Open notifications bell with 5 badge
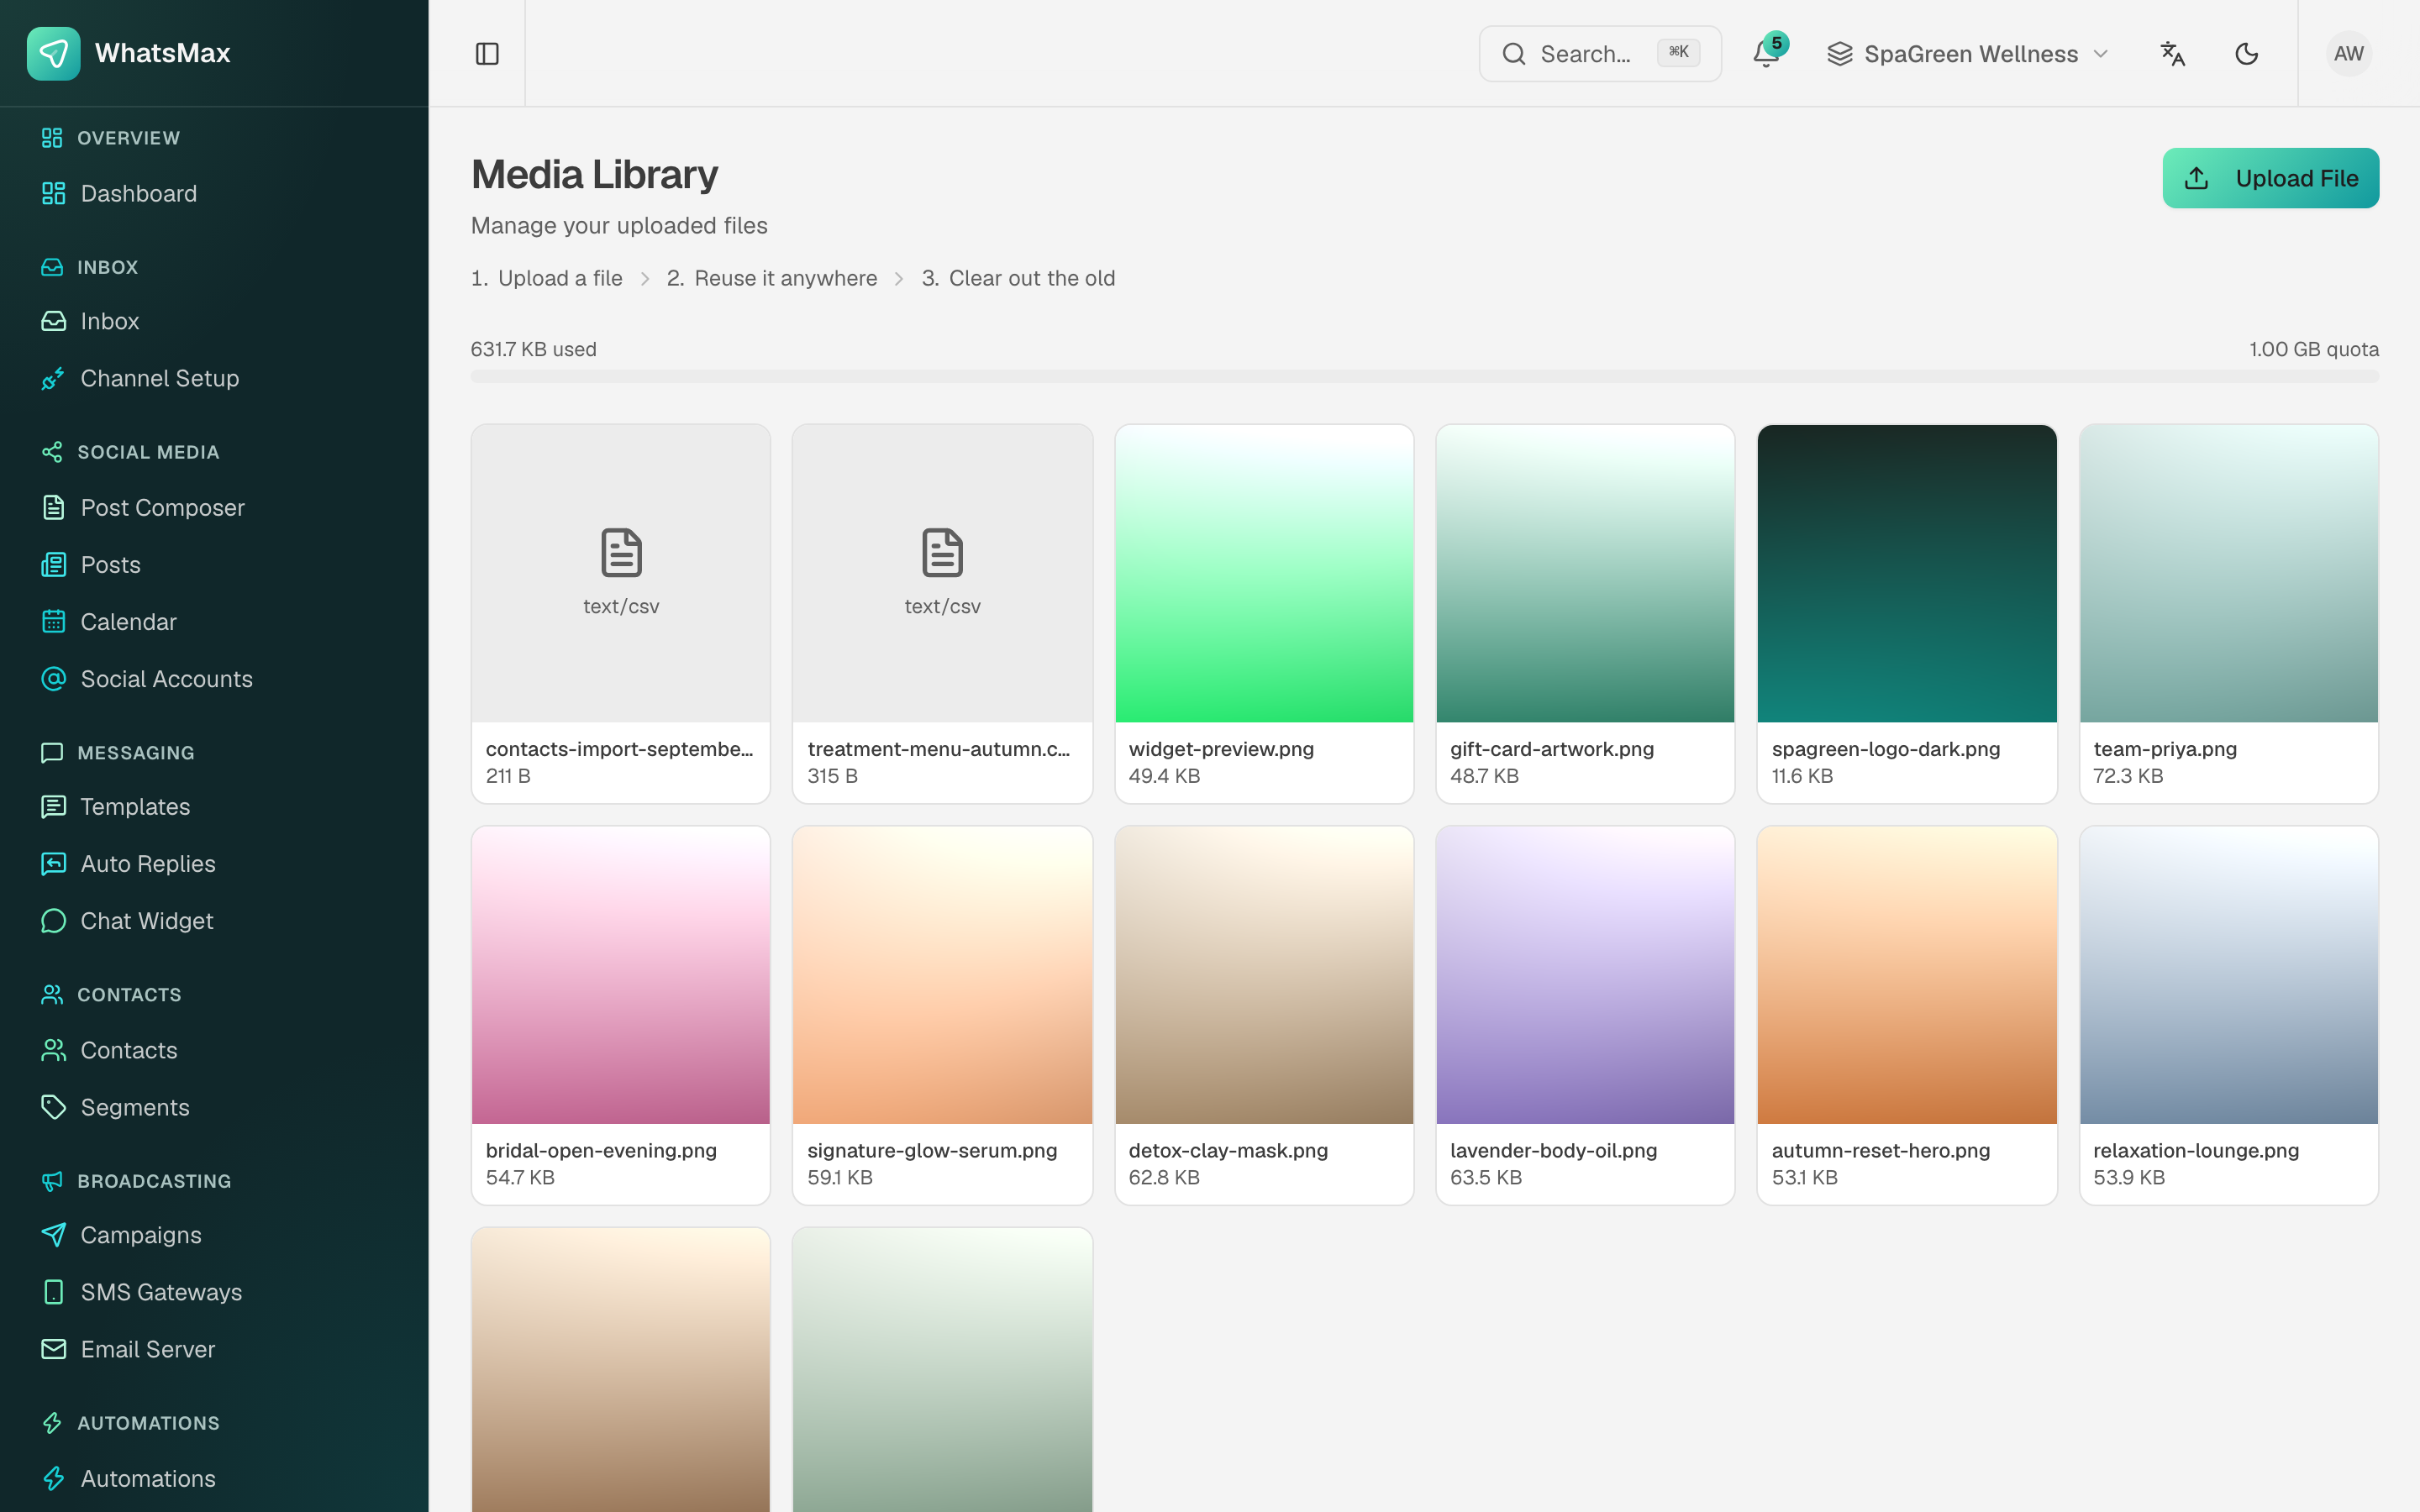The width and height of the screenshot is (2420, 1512). point(1766,54)
